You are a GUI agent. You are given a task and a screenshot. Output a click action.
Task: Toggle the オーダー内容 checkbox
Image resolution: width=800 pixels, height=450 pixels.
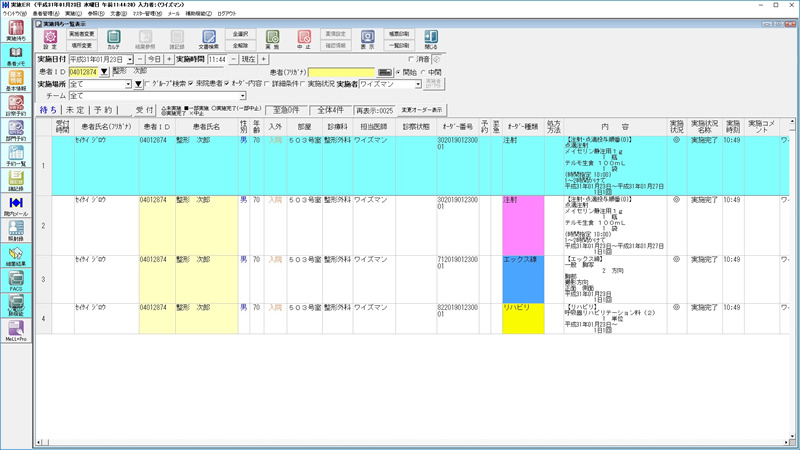coord(227,84)
